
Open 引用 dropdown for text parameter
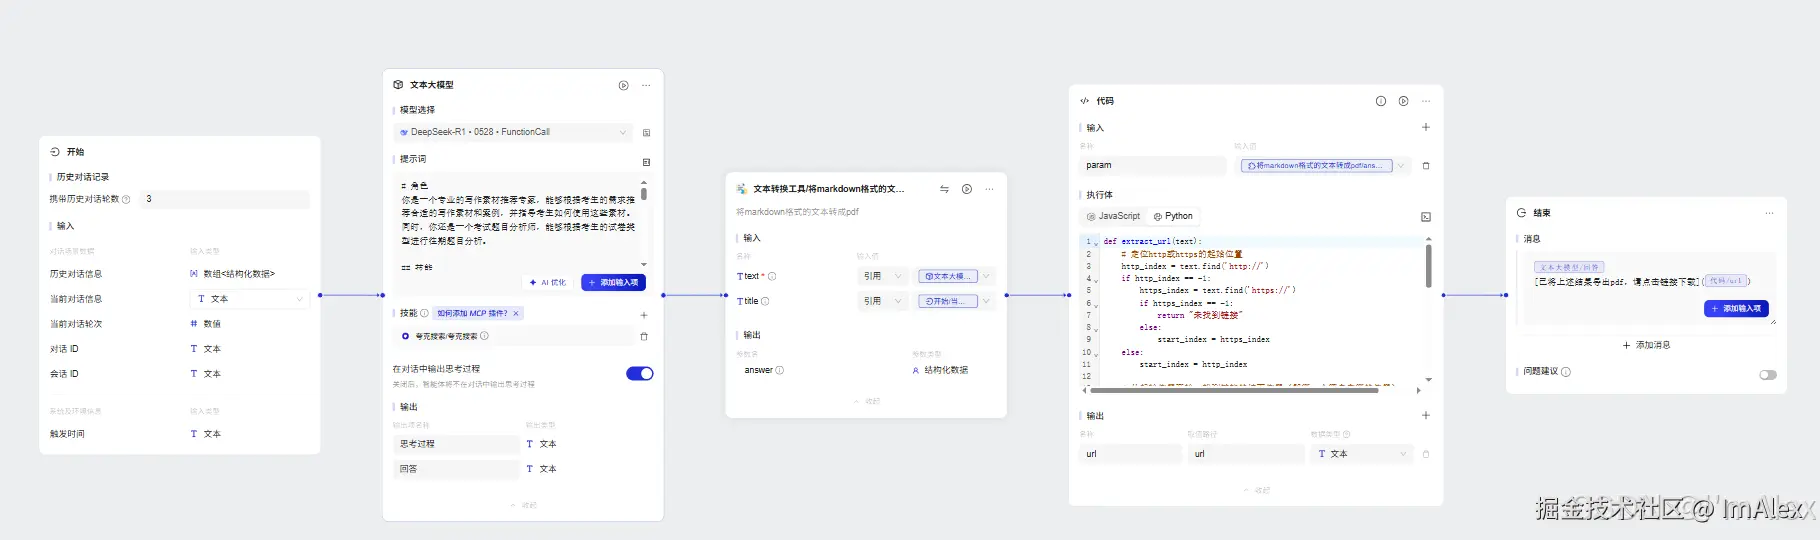point(882,276)
